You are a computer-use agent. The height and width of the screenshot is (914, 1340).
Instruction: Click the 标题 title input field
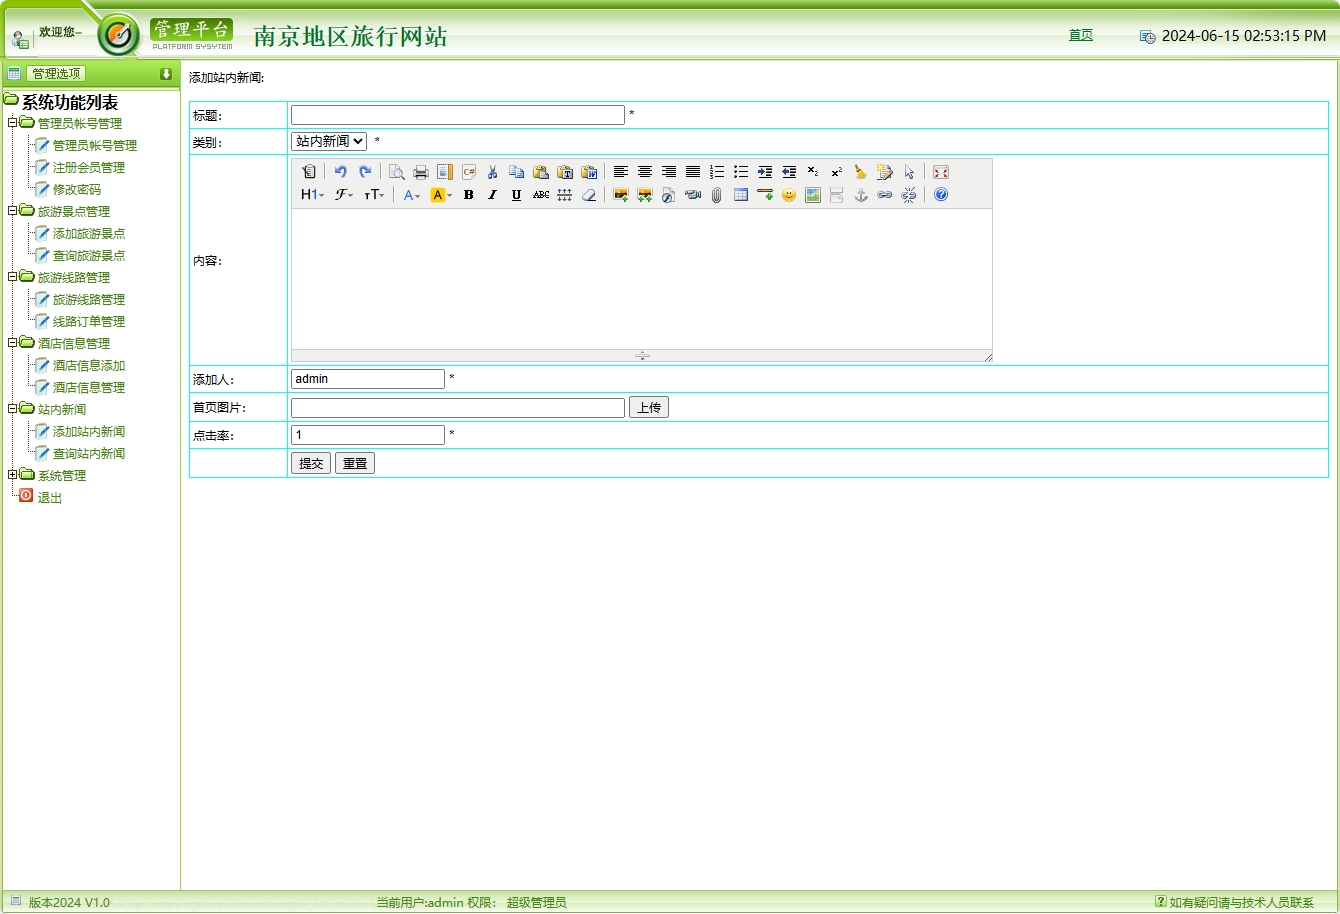tap(457, 115)
